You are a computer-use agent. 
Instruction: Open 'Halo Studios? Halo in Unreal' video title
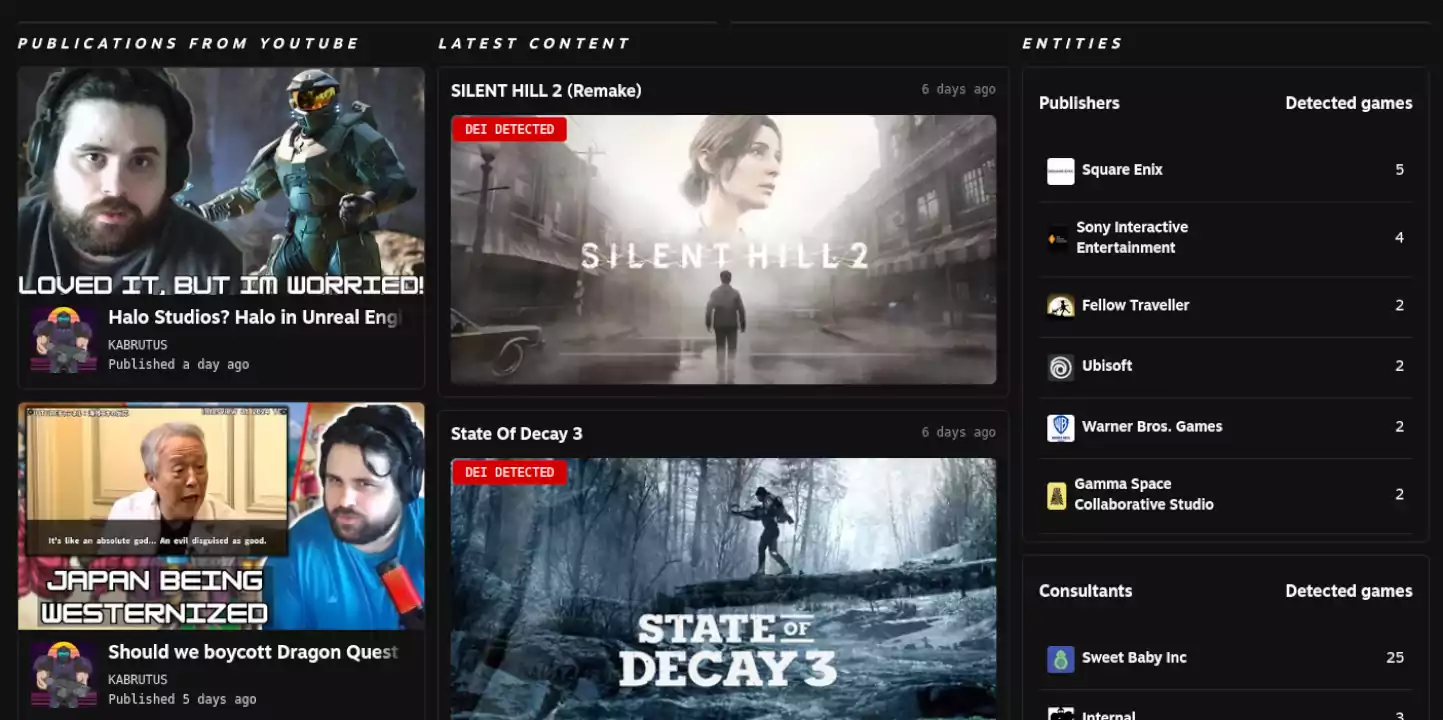(255, 318)
